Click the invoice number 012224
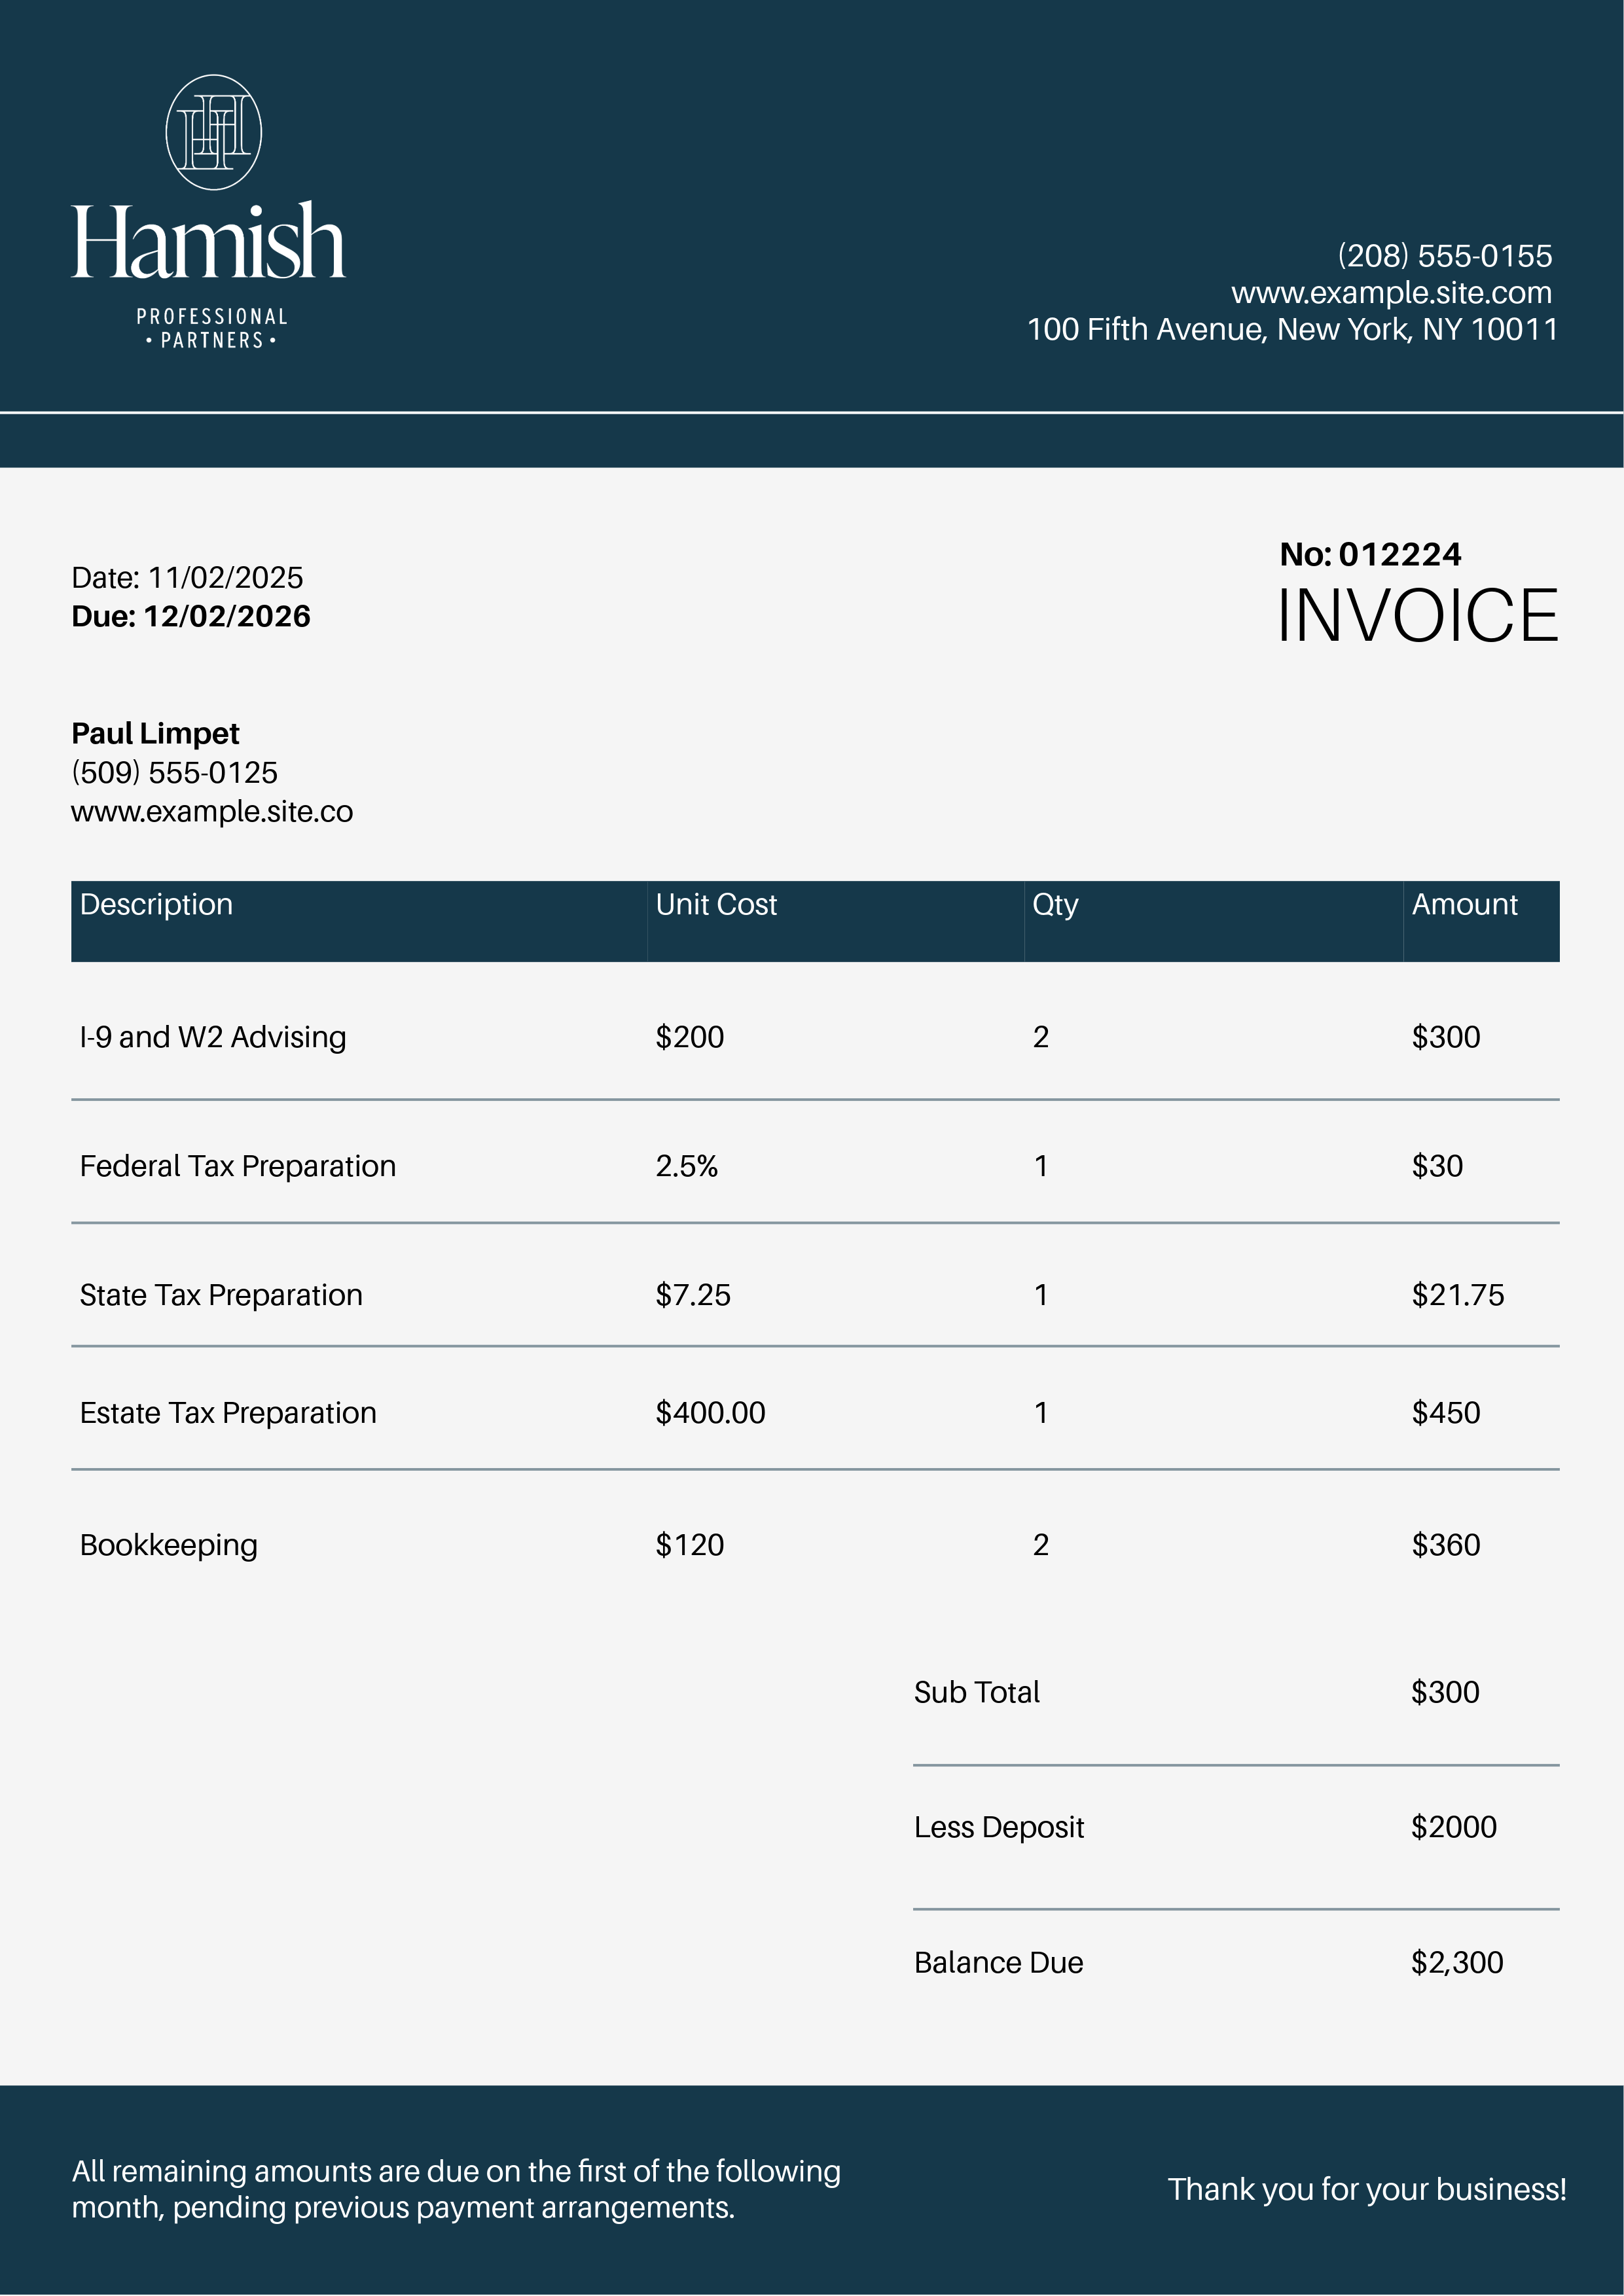 [x=1399, y=554]
